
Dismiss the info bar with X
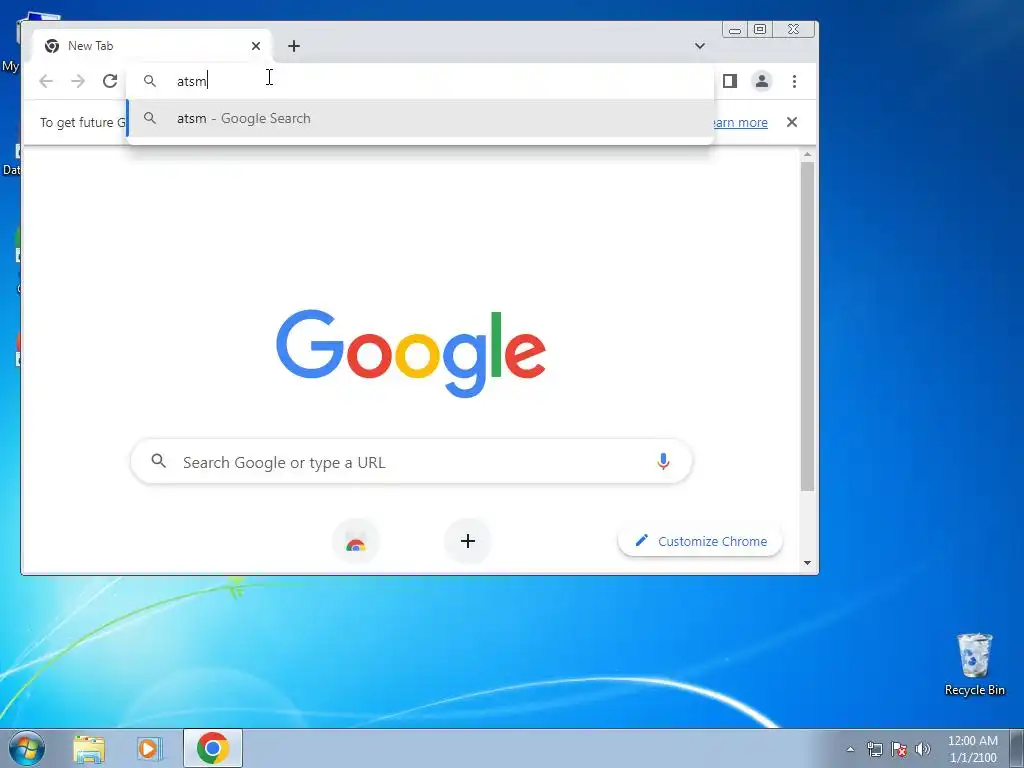[x=792, y=122]
